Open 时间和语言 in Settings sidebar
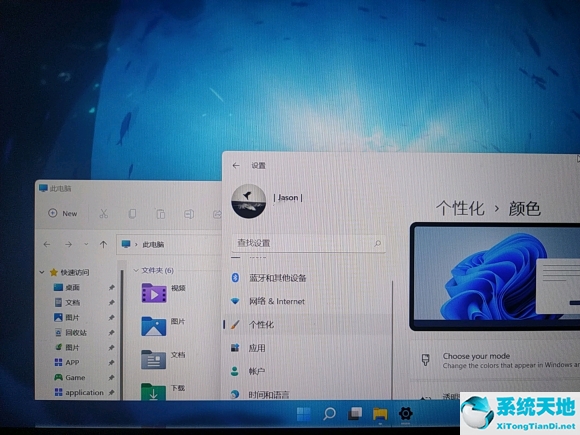Screen dimensions: 580x435 click(x=307, y=394)
